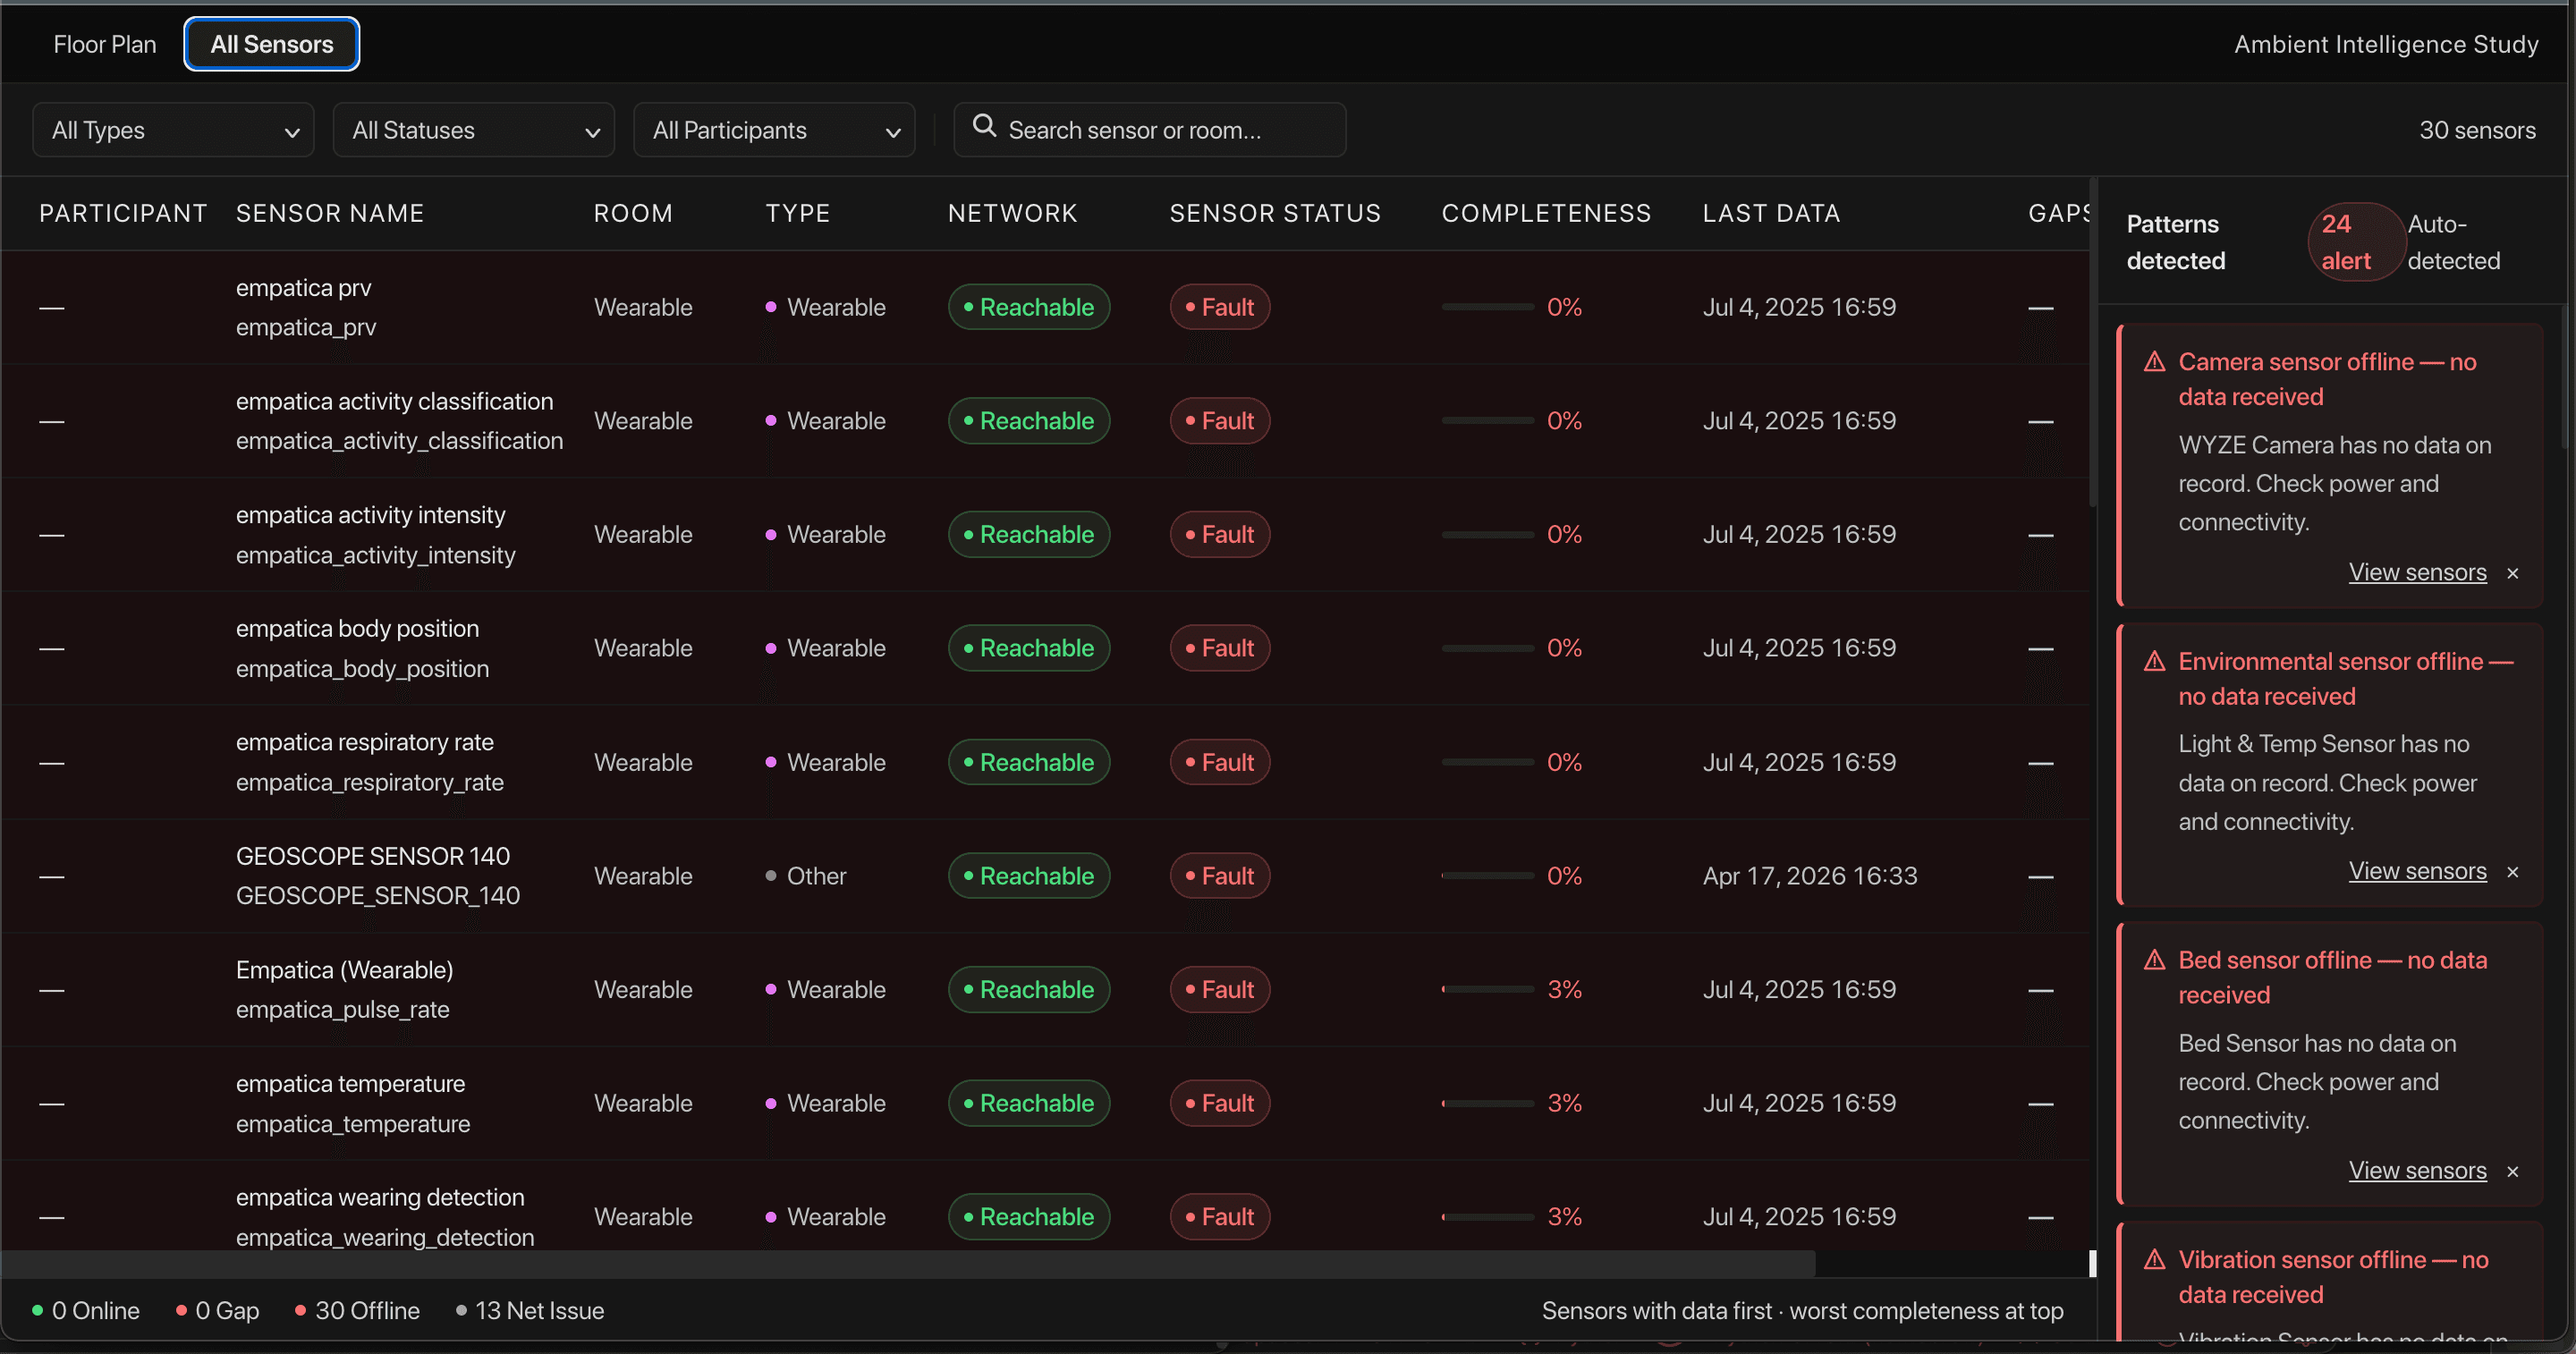Screen dimensions: 2576x1354
Task: Select the empatica wearing detection sensor name
Action: point(380,1197)
